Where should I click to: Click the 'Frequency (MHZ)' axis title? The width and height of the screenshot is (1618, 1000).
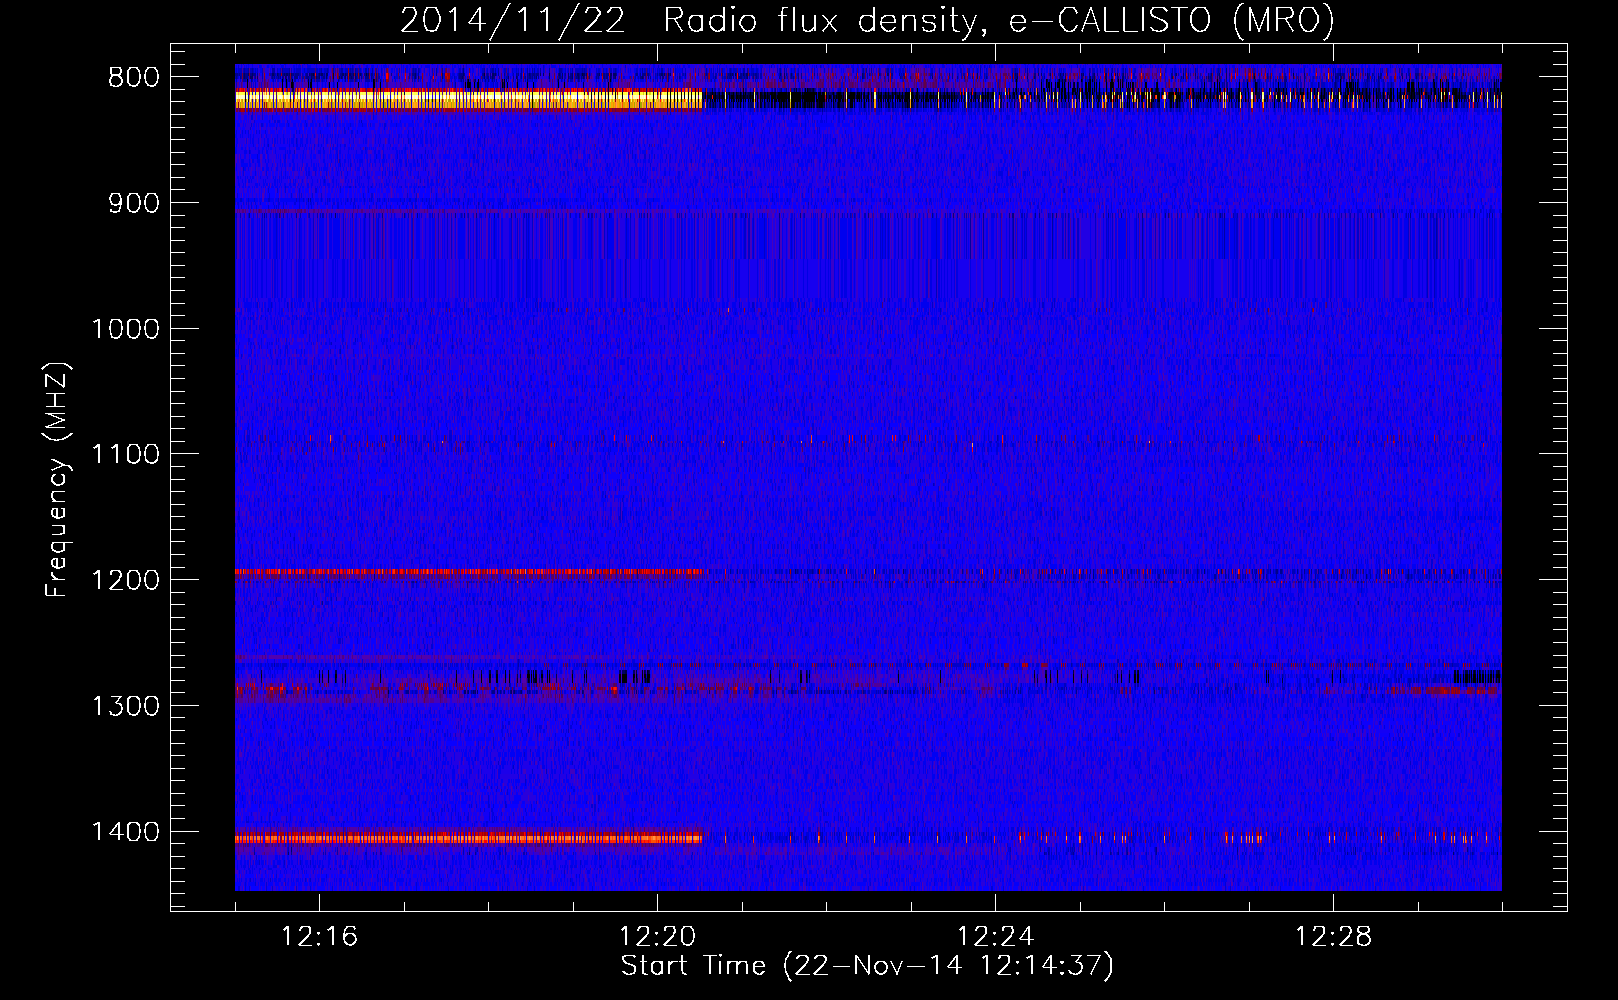(x=58, y=480)
